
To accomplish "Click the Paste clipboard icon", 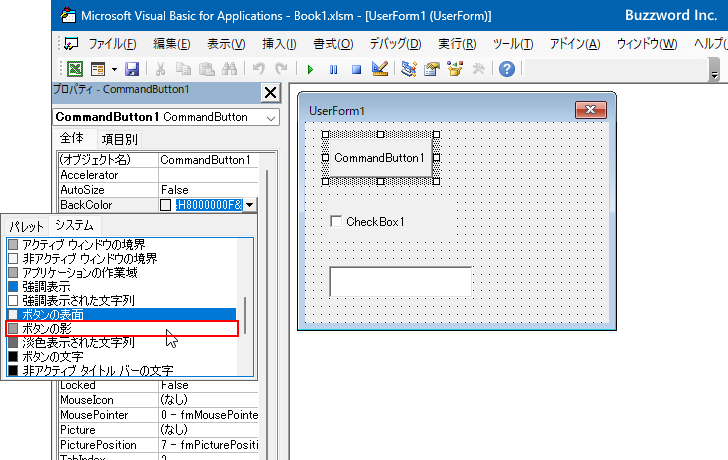I will click(x=207, y=69).
